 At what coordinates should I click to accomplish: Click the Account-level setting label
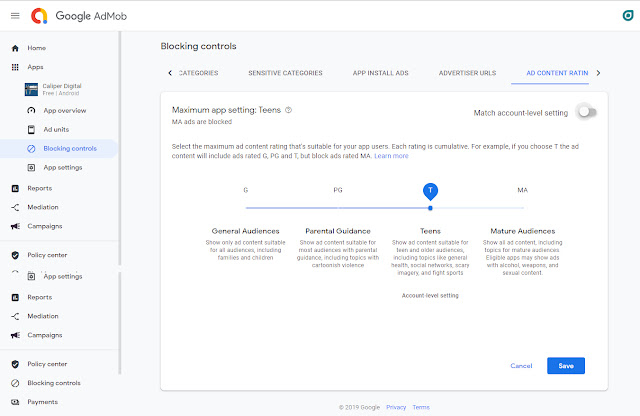430,296
